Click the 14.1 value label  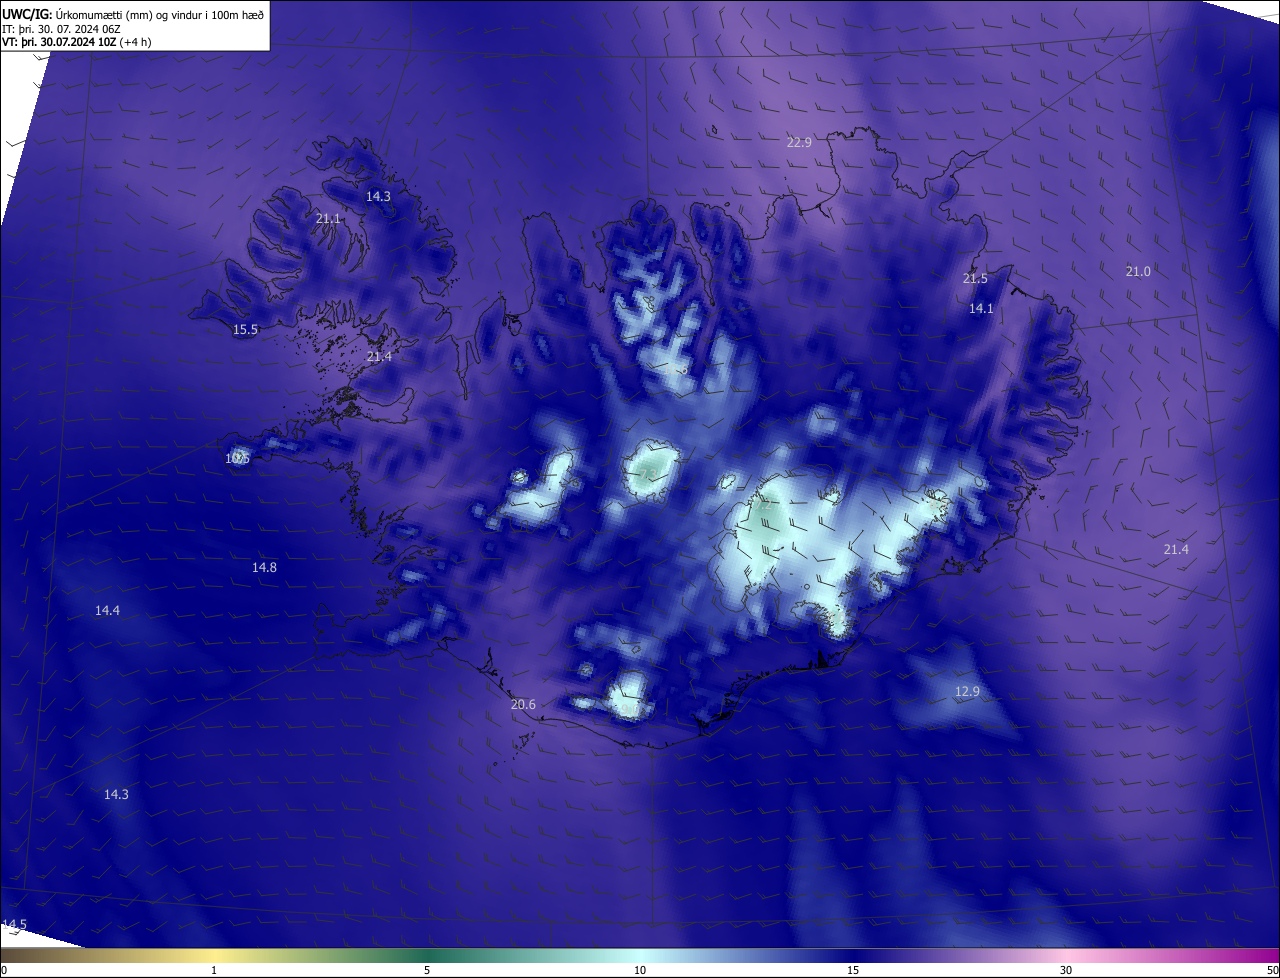pos(981,309)
